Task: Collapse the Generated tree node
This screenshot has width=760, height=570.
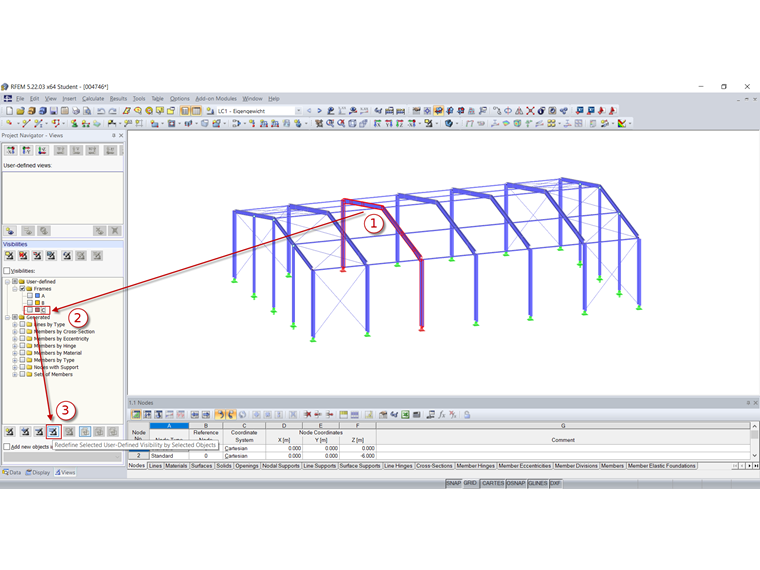Action: pos(7,317)
